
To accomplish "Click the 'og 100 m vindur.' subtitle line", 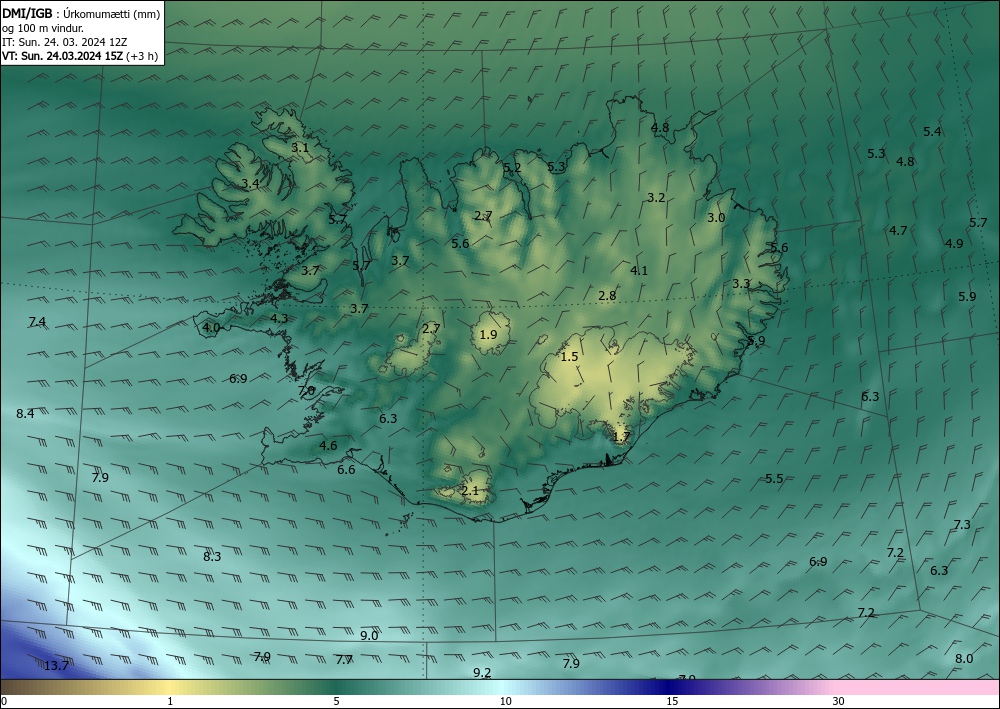I will tap(43, 28).
